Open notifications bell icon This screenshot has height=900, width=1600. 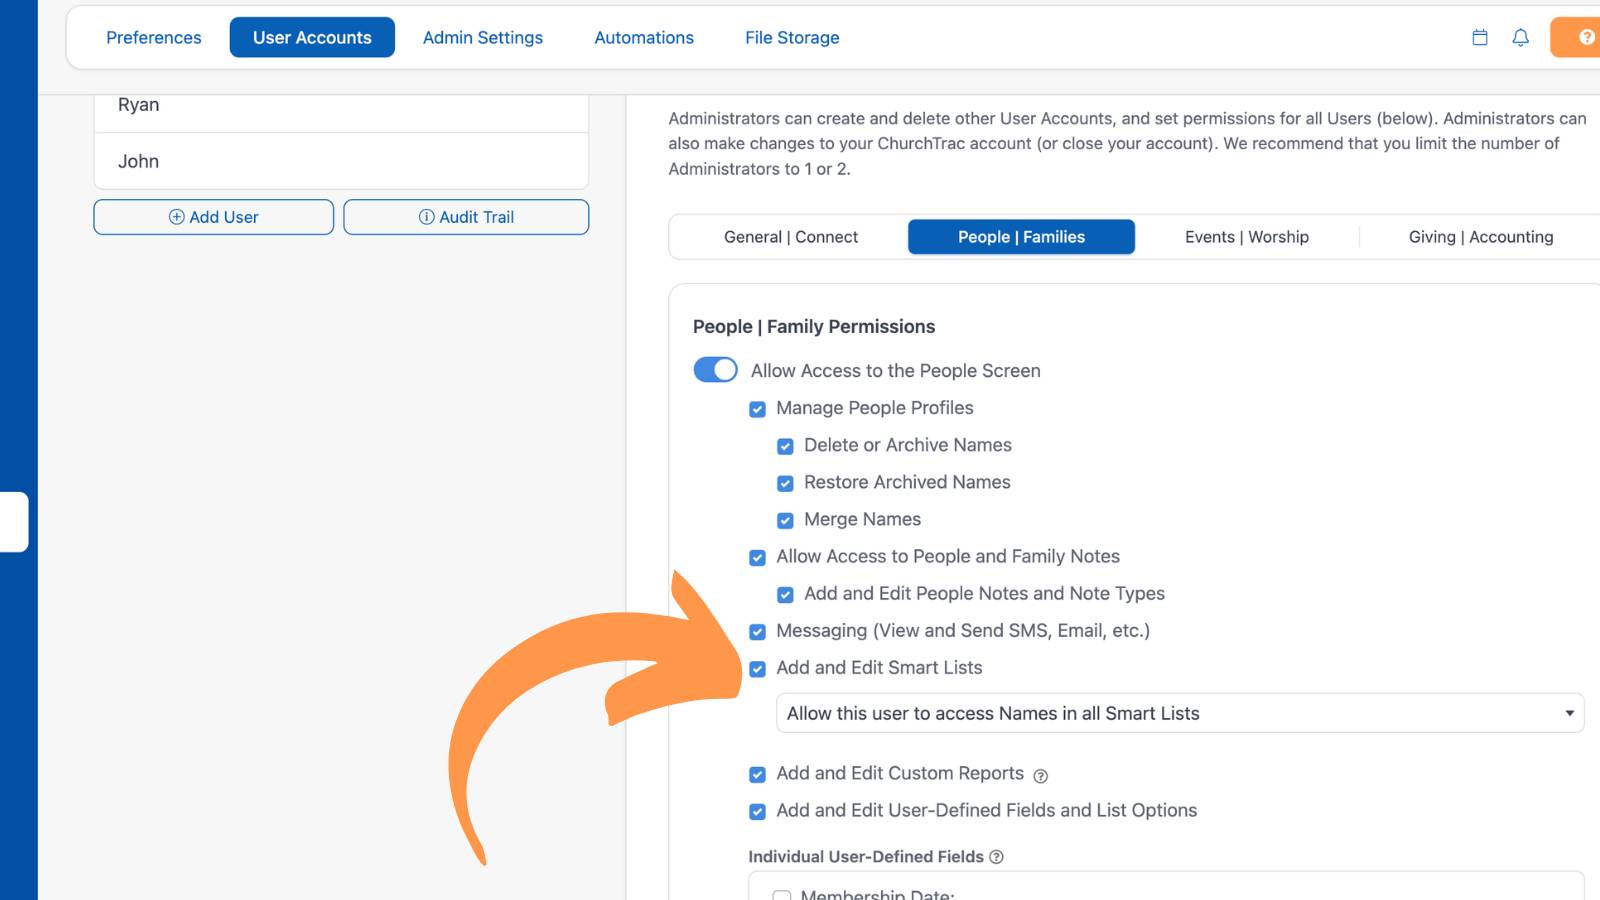[x=1520, y=37]
